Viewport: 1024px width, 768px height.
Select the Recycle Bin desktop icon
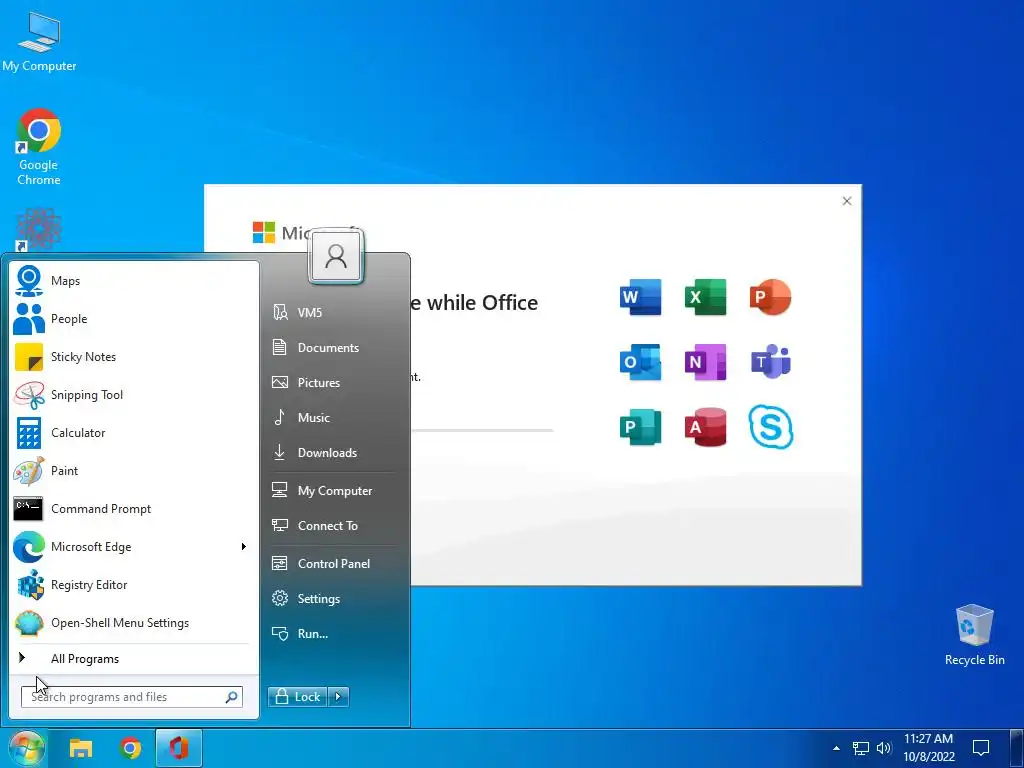click(974, 634)
